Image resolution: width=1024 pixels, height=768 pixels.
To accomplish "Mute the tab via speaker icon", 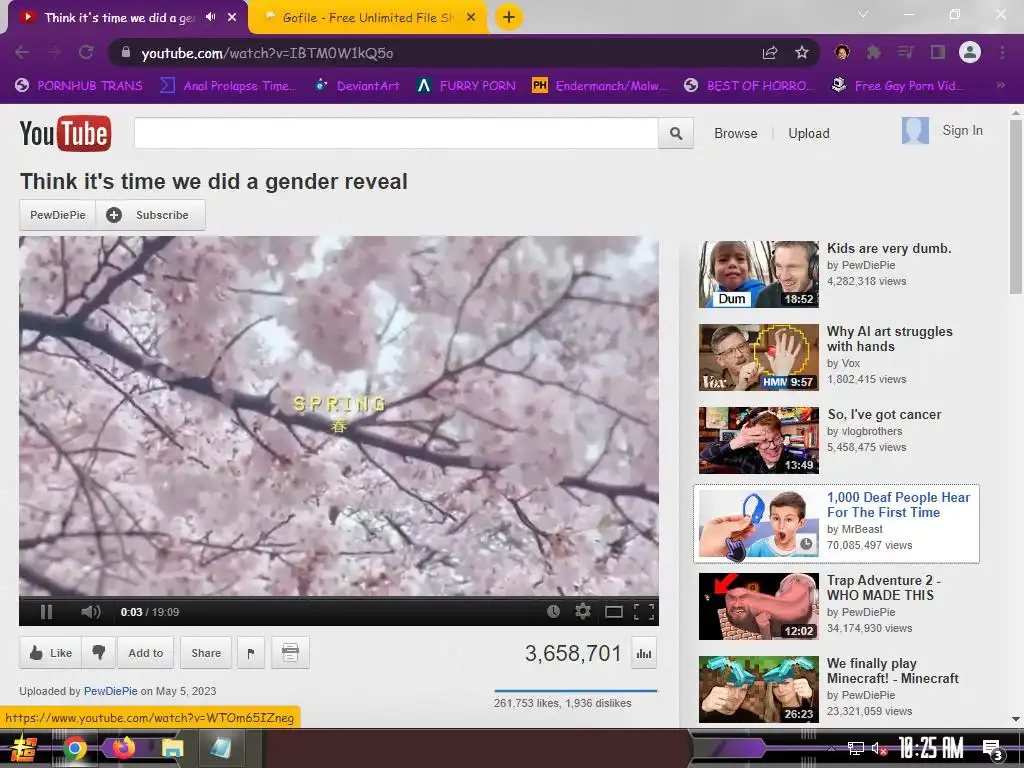I will click(x=210, y=17).
